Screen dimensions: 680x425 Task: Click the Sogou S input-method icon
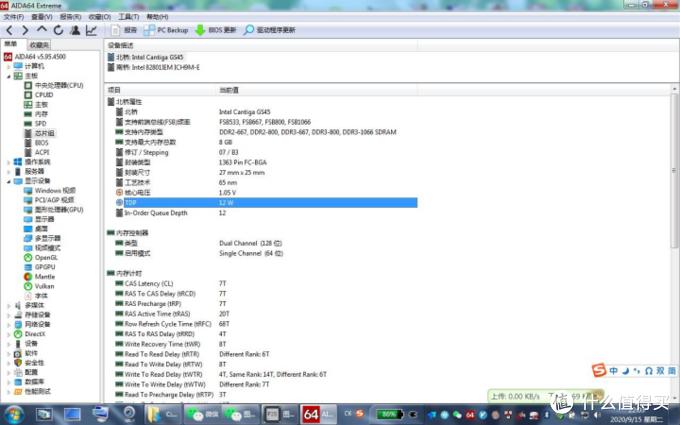[599, 371]
